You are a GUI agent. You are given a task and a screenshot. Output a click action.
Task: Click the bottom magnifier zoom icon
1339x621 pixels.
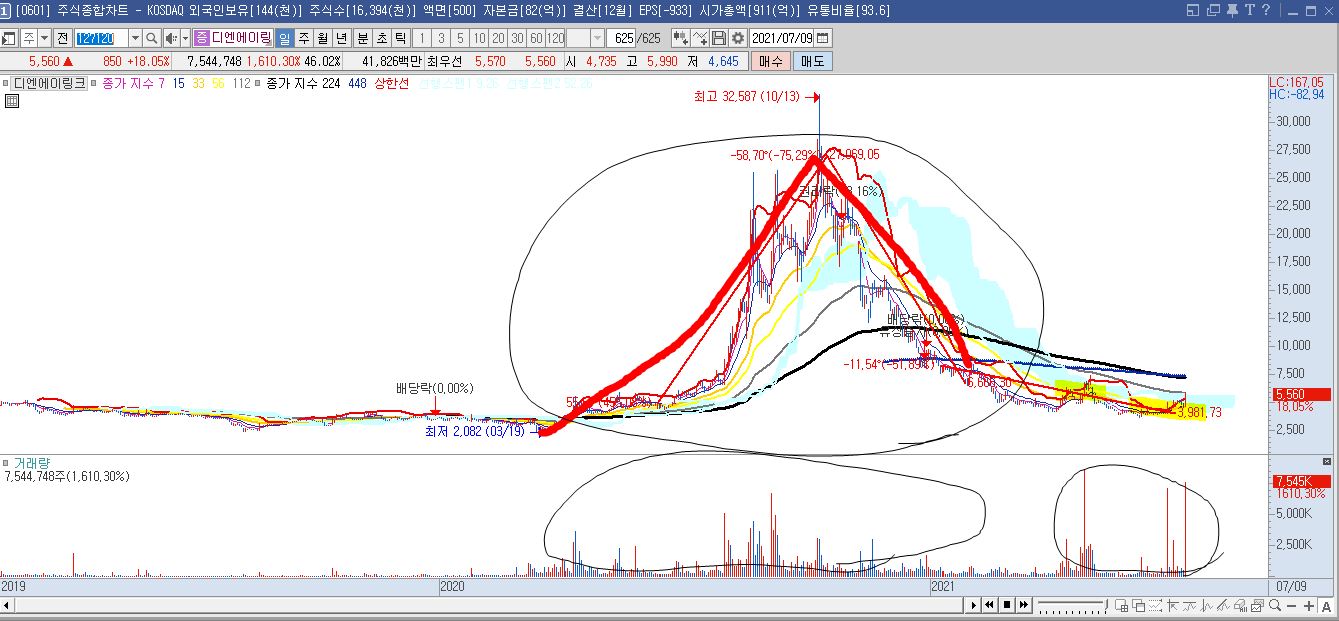point(1275,606)
